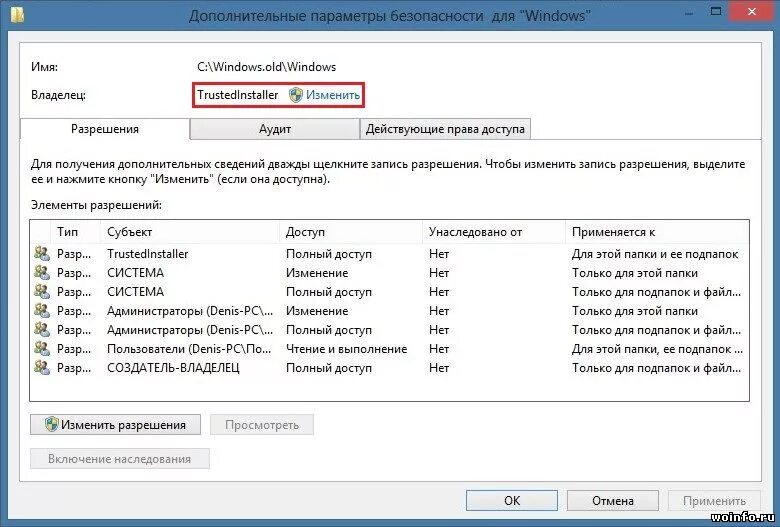Click 'Для этой папки и ее подпапок' cell
Screen dimensions: 780x527
coord(655,254)
